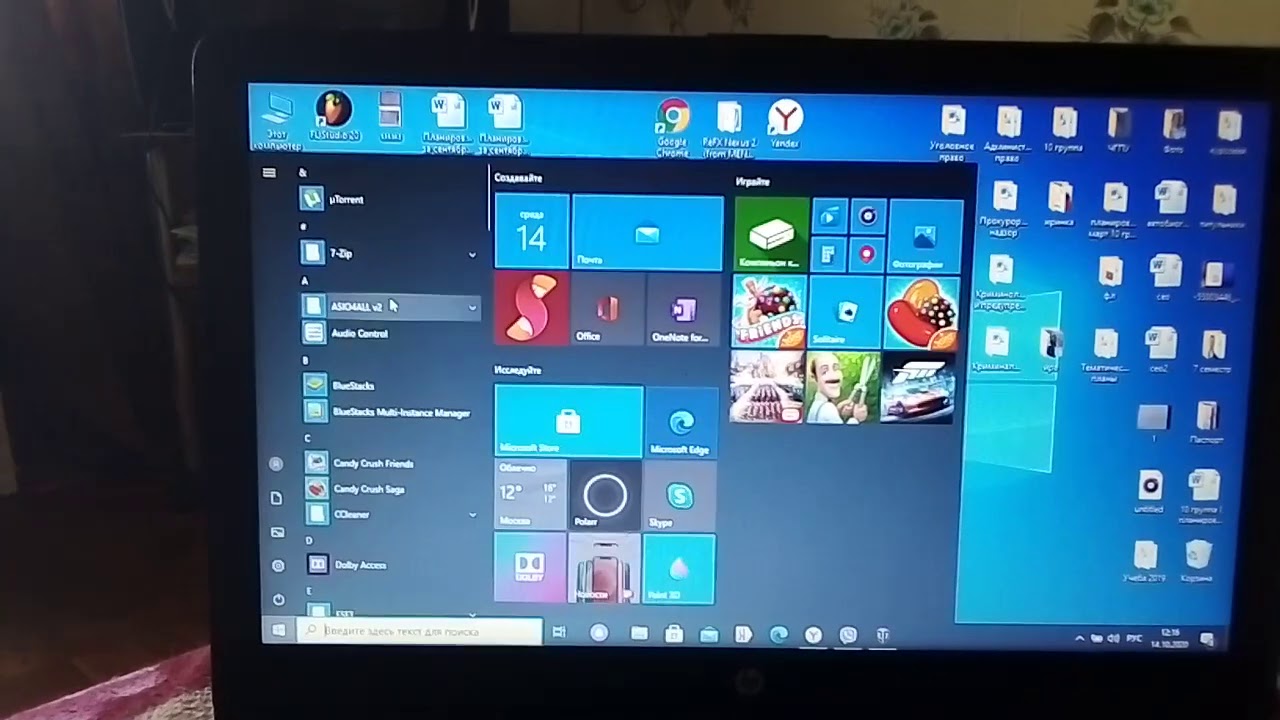Expand the Start menu hamburger navigation
The width and height of the screenshot is (1280, 720).
269,173
